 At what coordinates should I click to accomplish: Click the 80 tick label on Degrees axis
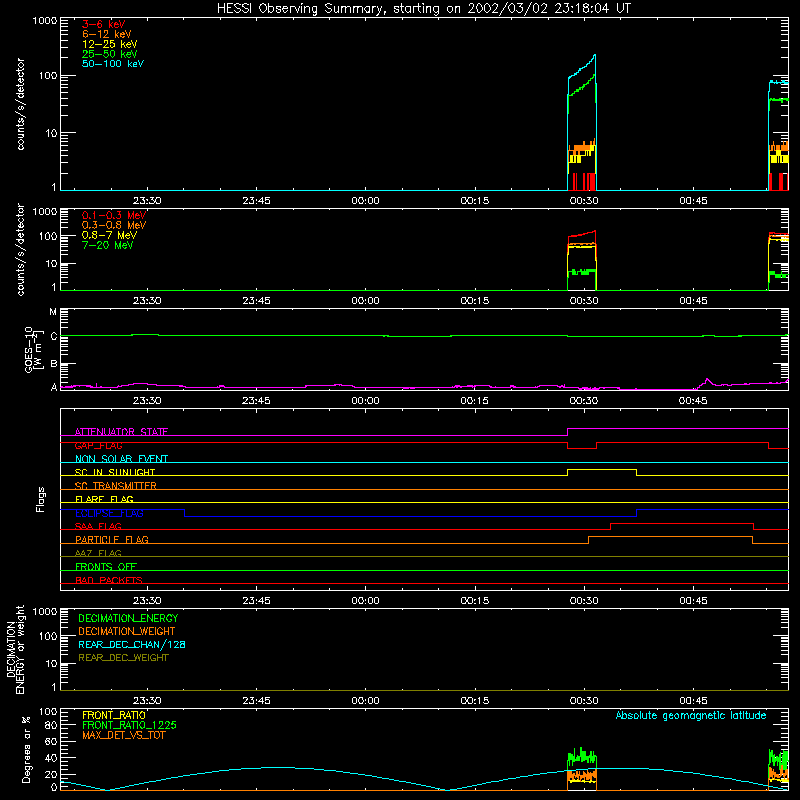[52, 725]
